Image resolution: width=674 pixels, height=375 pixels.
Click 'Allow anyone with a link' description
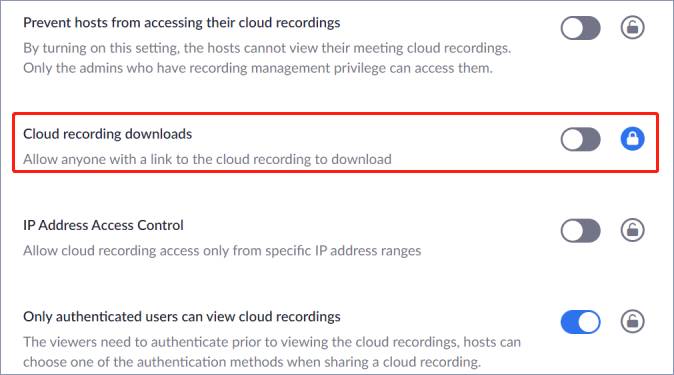tap(207, 160)
